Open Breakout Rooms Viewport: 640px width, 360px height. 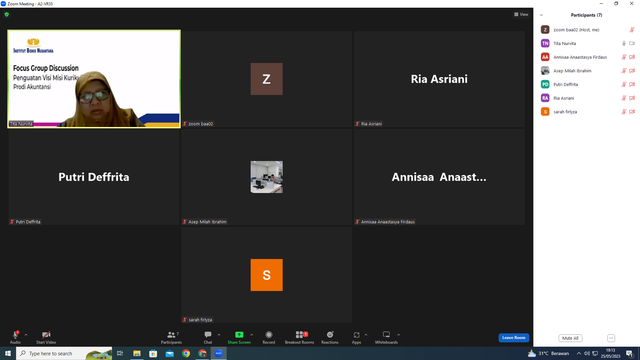coord(300,337)
